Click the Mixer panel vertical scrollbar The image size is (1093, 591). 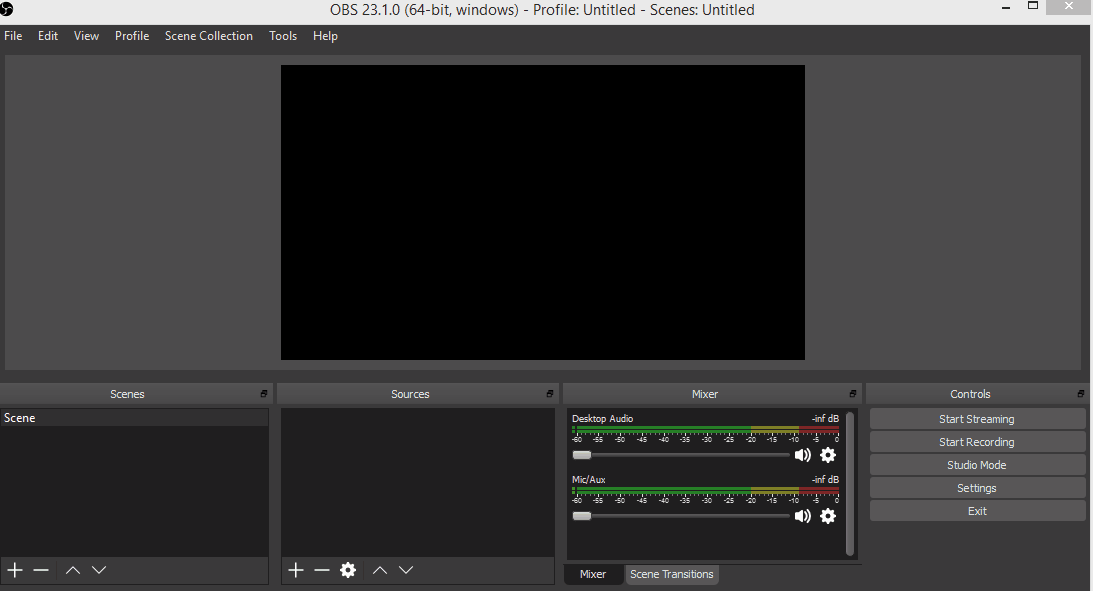tap(850, 484)
